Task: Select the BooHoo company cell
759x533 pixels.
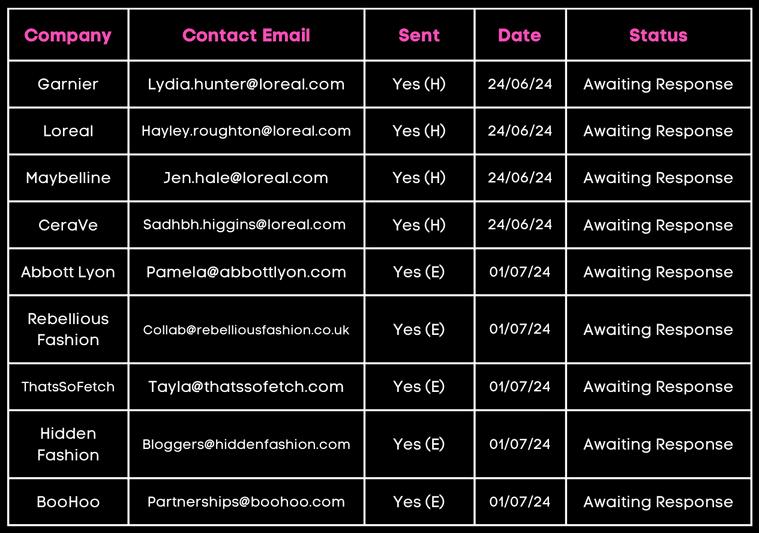Action: [x=68, y=502]
